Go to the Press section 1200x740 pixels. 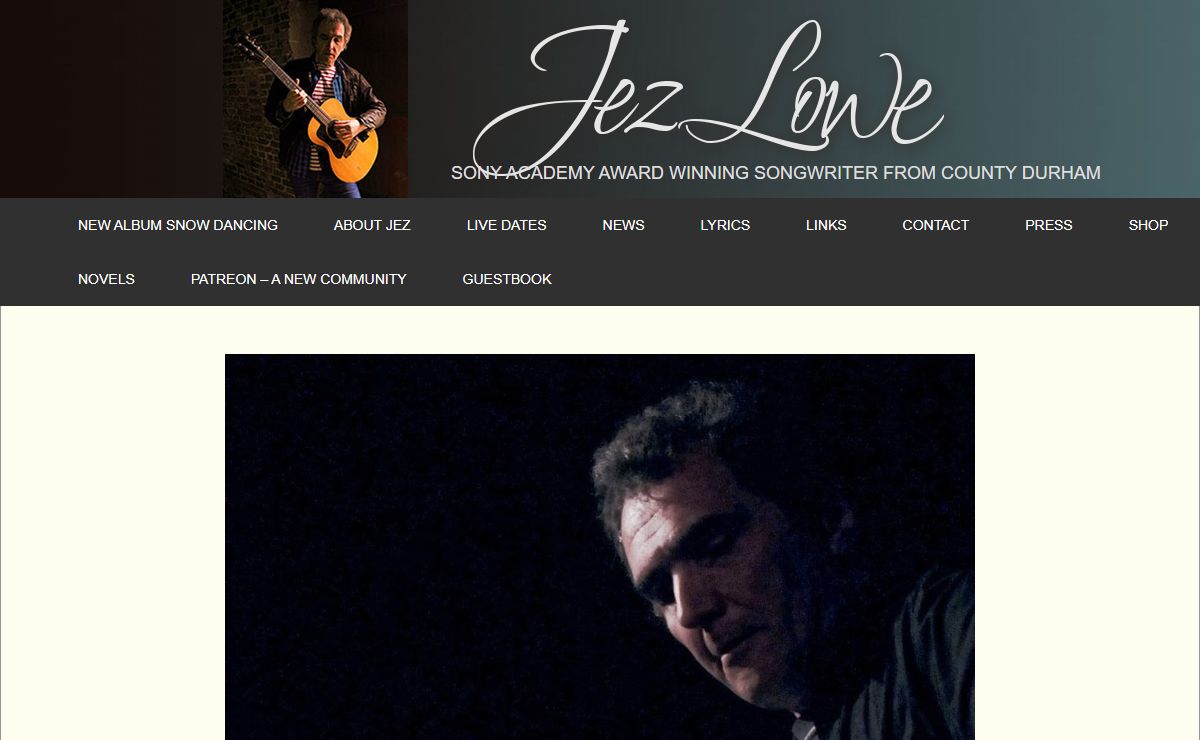pyautogui.click(x=1048, y=225)
